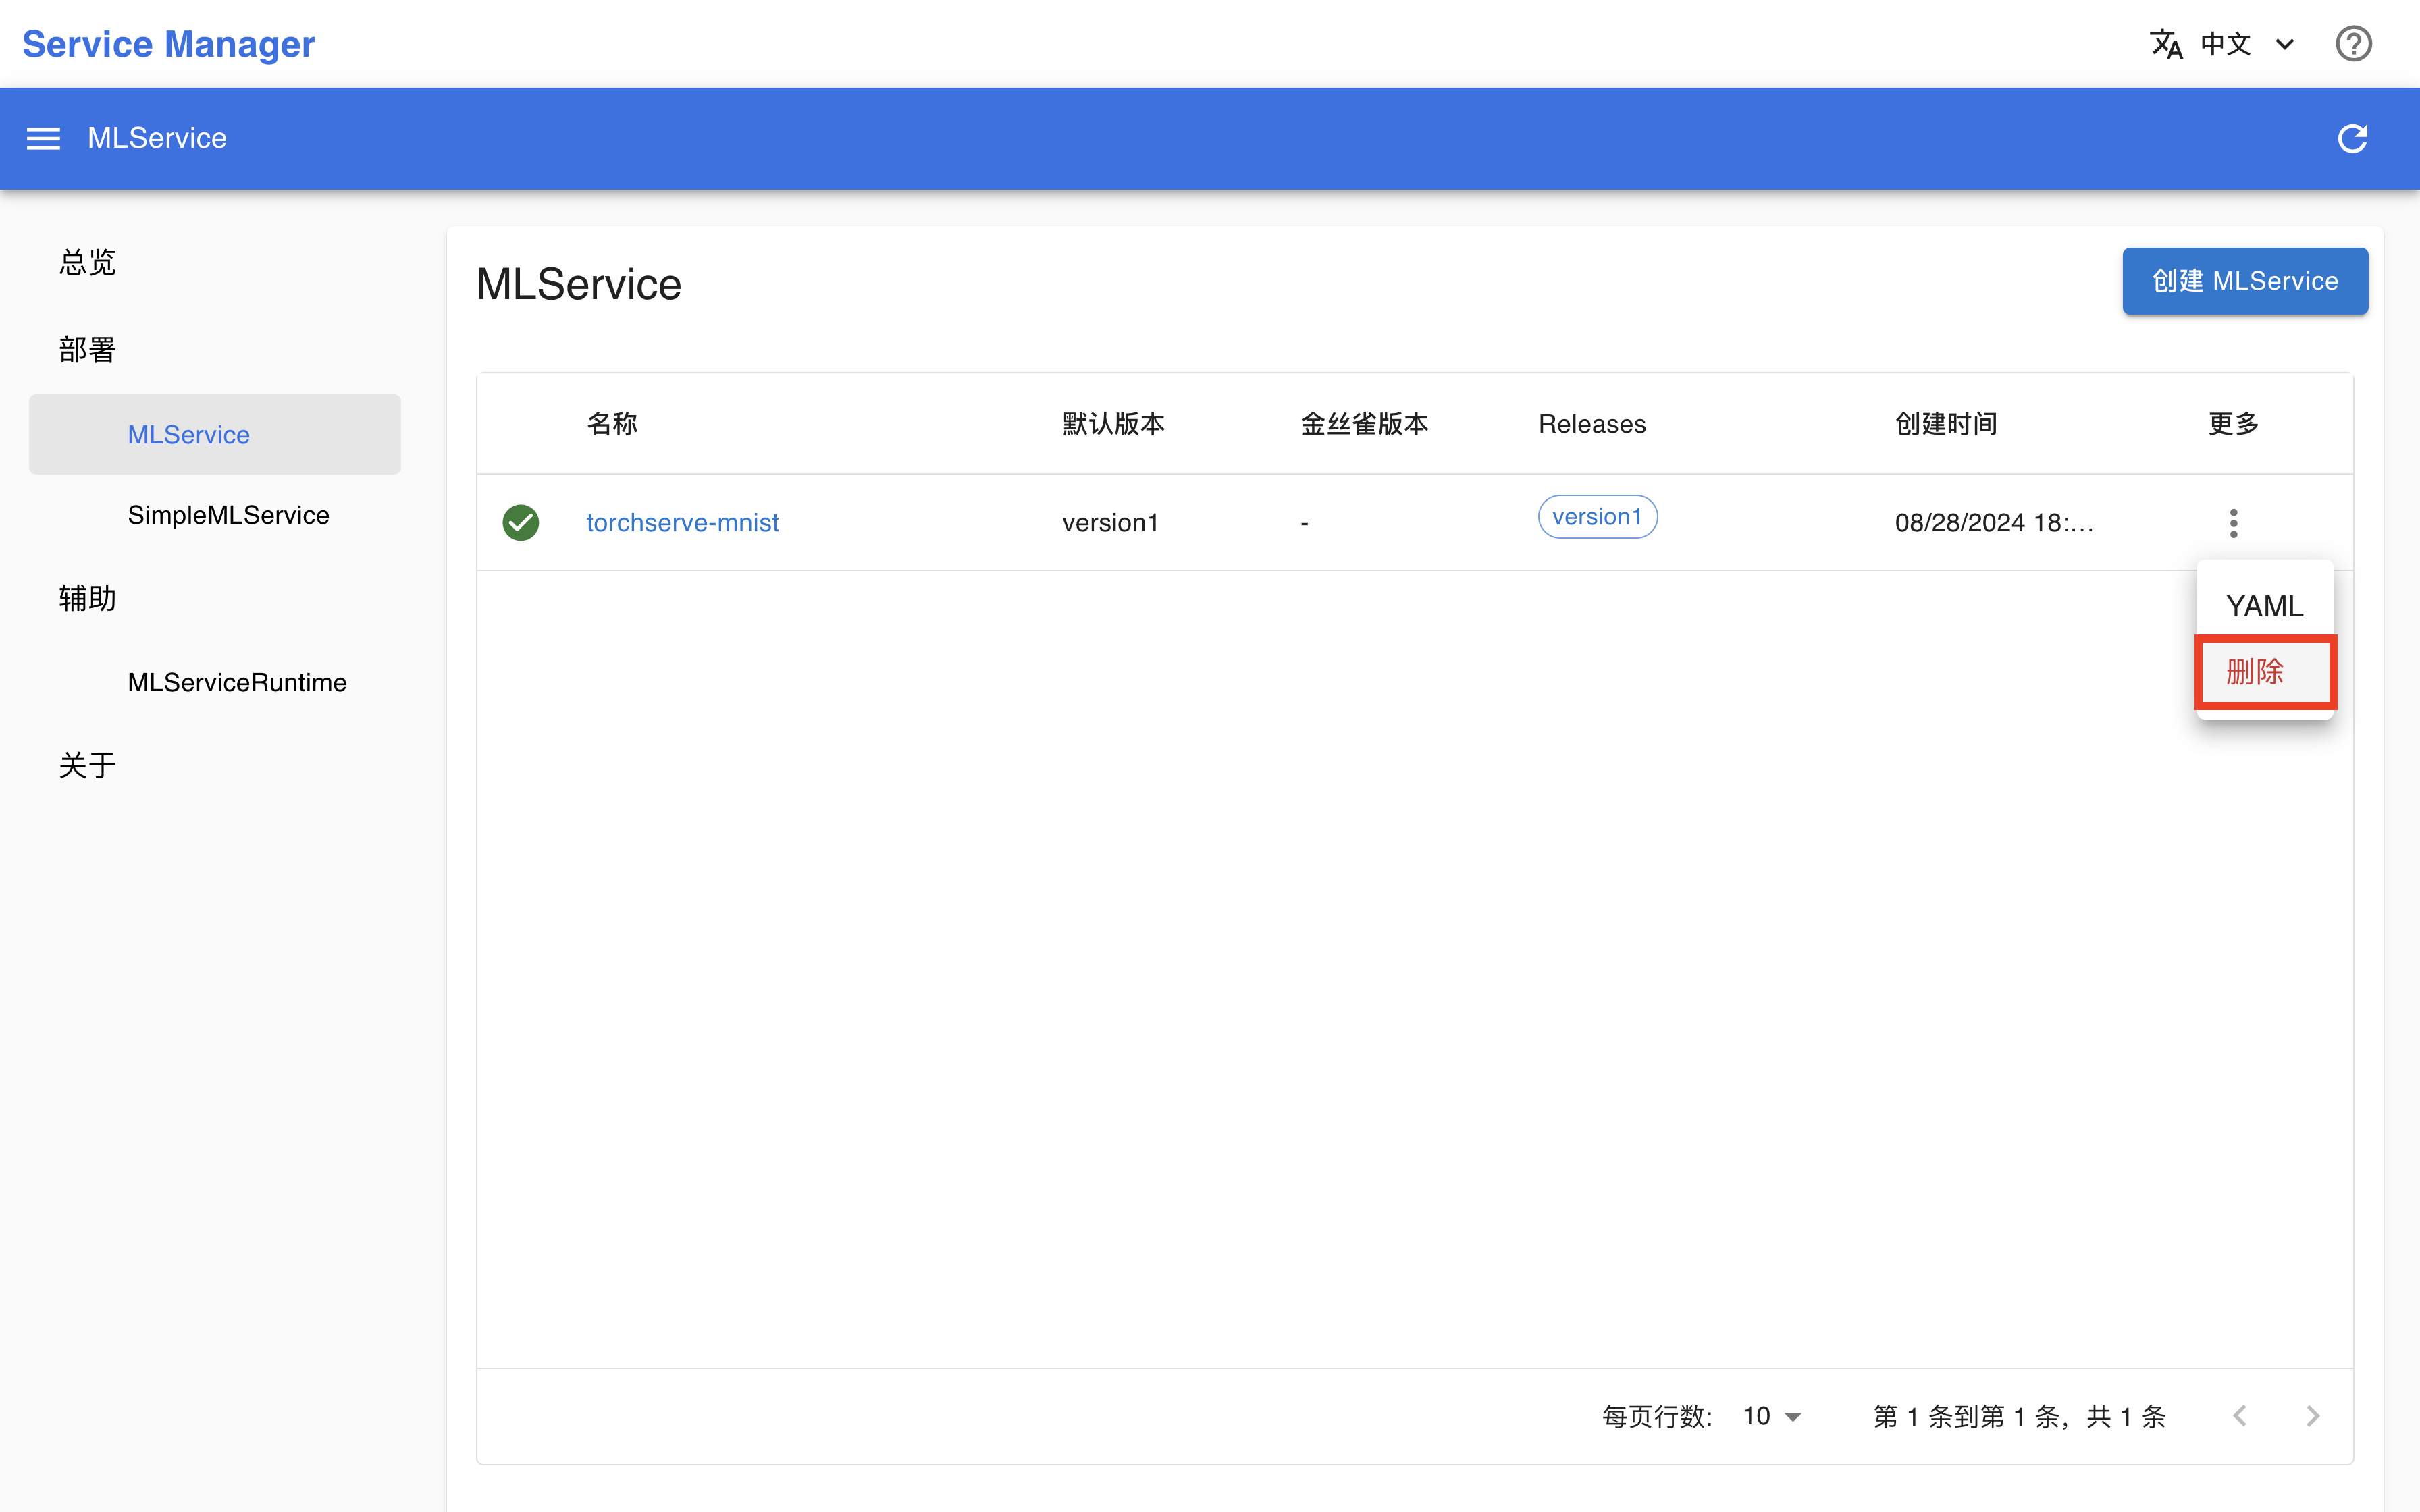This screenshot has height=1512, width=2420.
Task: Open the three-dot more menu for torchserve-mnist
Action: pyautogui.click(x=2233, y=522)
